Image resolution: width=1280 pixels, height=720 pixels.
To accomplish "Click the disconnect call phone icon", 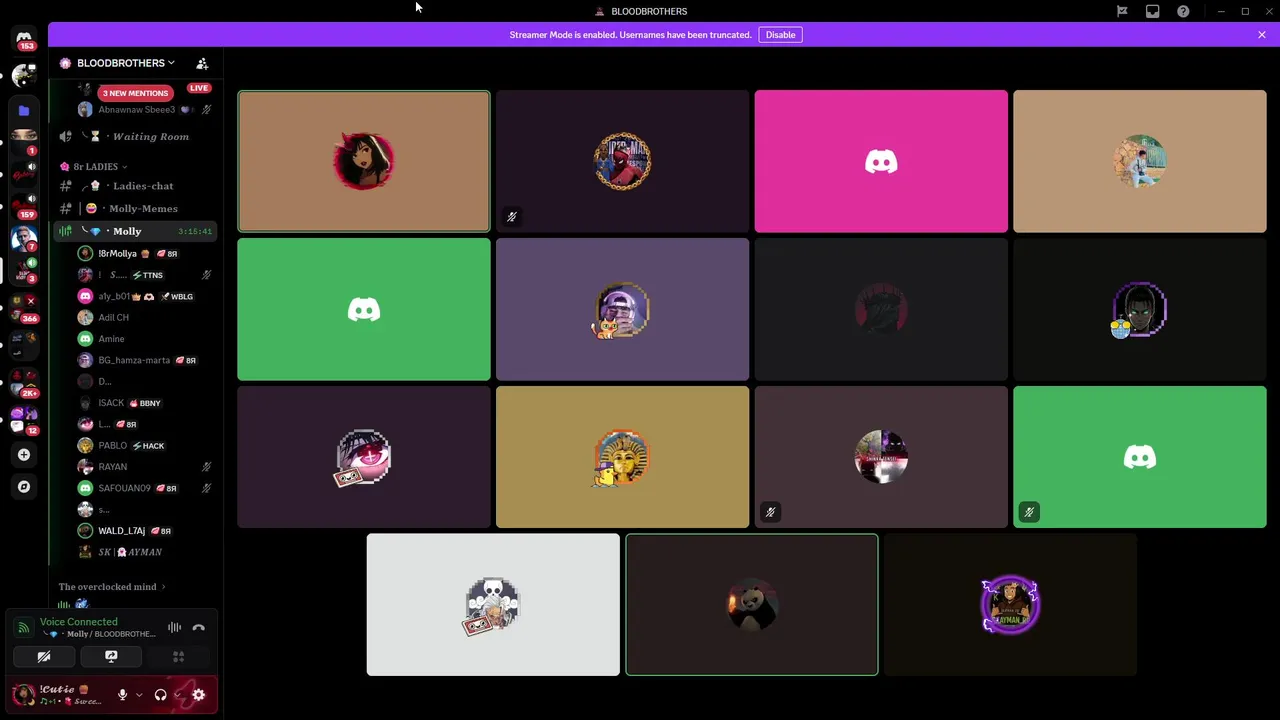I will pos(198,628).
